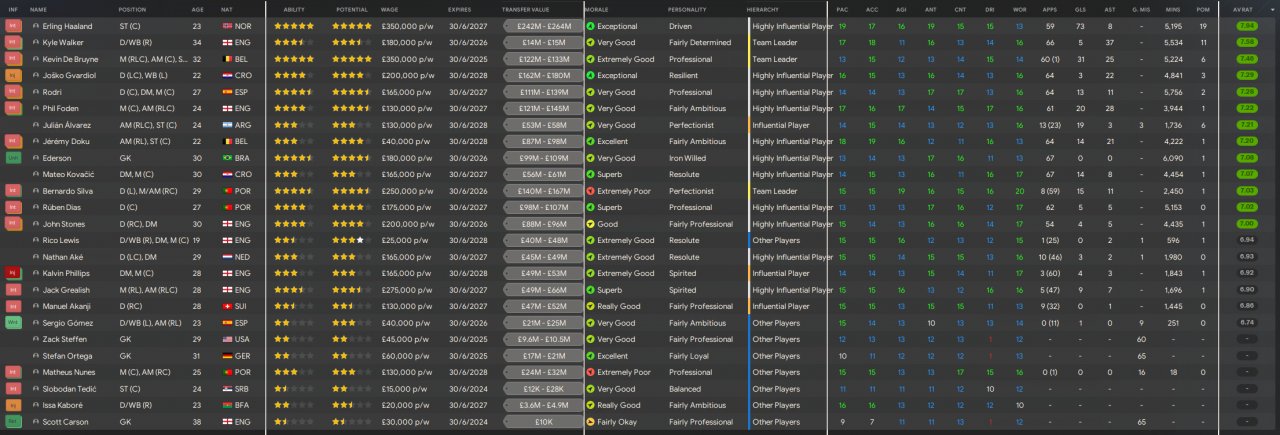Click Rúben Dias' £175,000 p/w wage
This screenshot has width=1280, height=435.
click(x=407, y=207)
